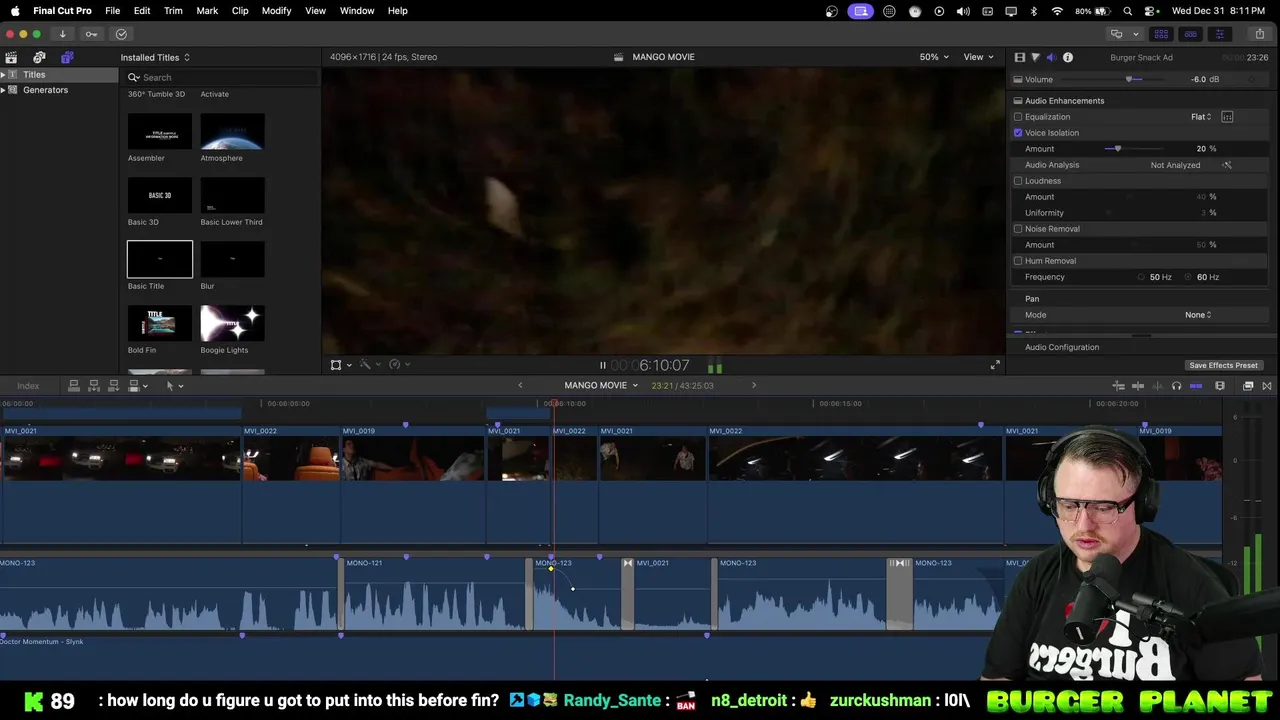The height and width of the screenshot is (720, 1280).
Task: Enable the Equalization checkbox
Action: point(1018,117)
